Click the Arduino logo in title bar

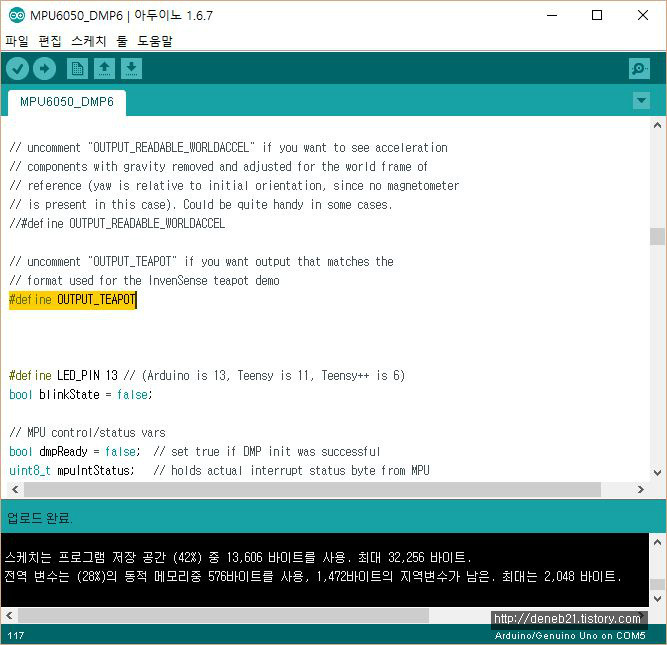point(17,16)
